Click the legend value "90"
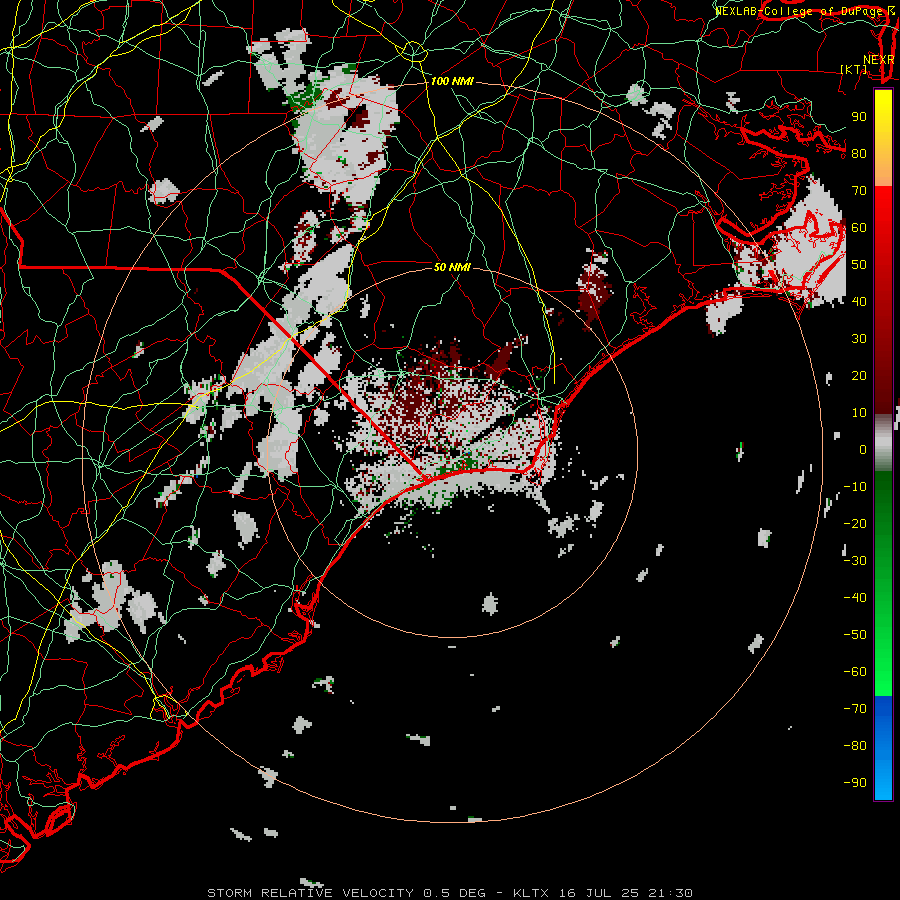Viewport: 900px width, 900px height. click(x=859, y=117)
